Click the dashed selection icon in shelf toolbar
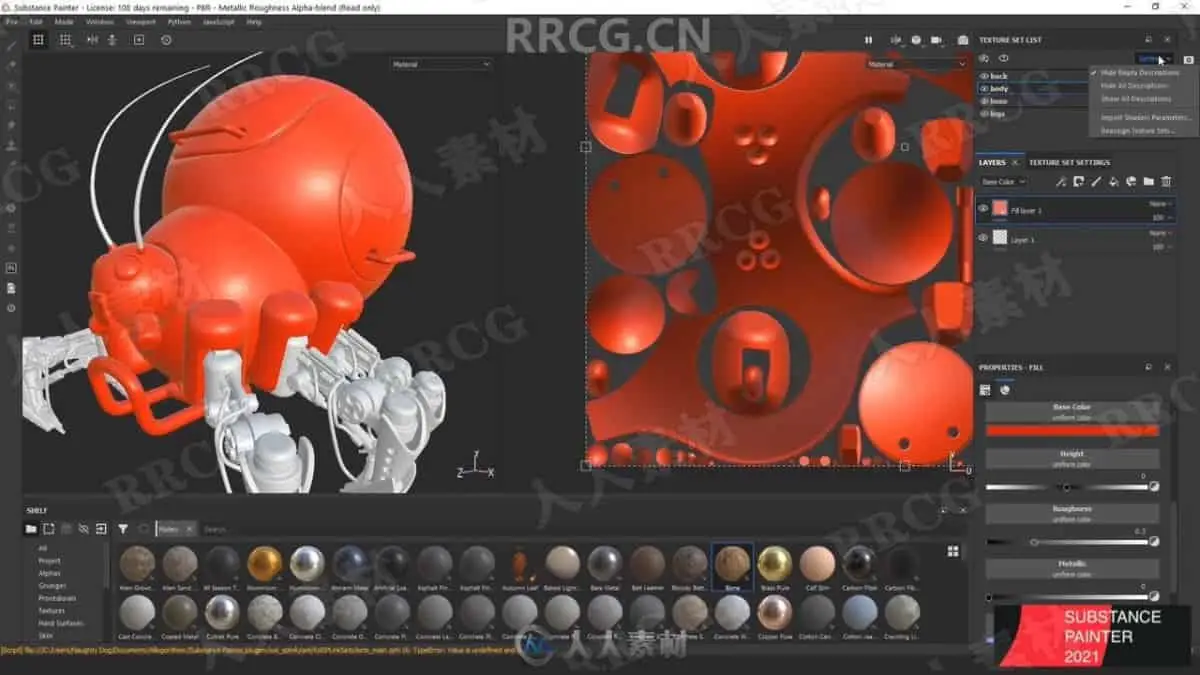The image size is (1200, 675). (48, 529)
